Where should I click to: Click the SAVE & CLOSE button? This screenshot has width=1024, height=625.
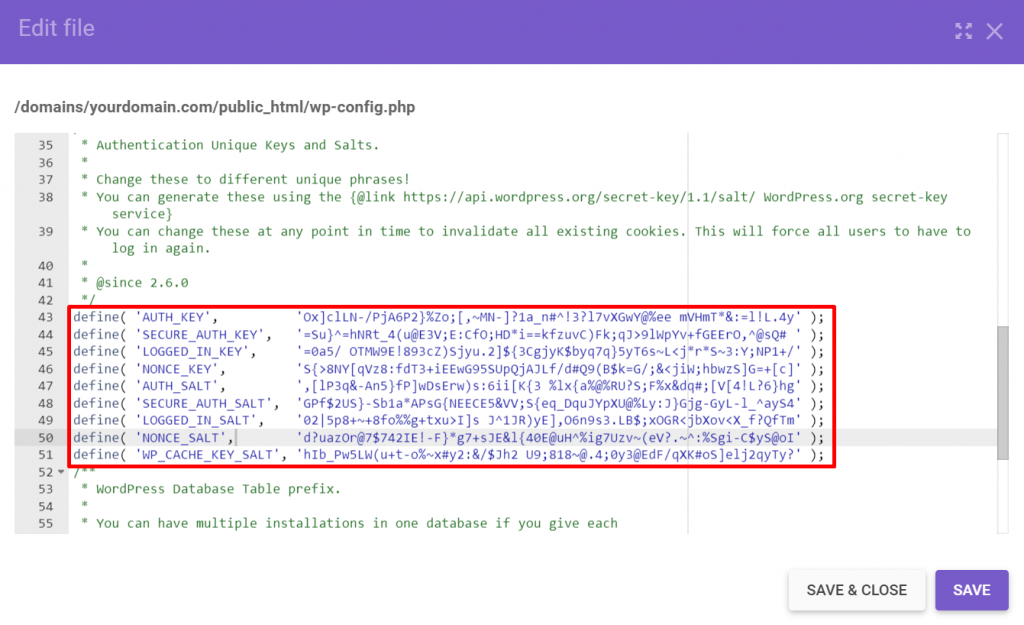[x=856, y=590]
